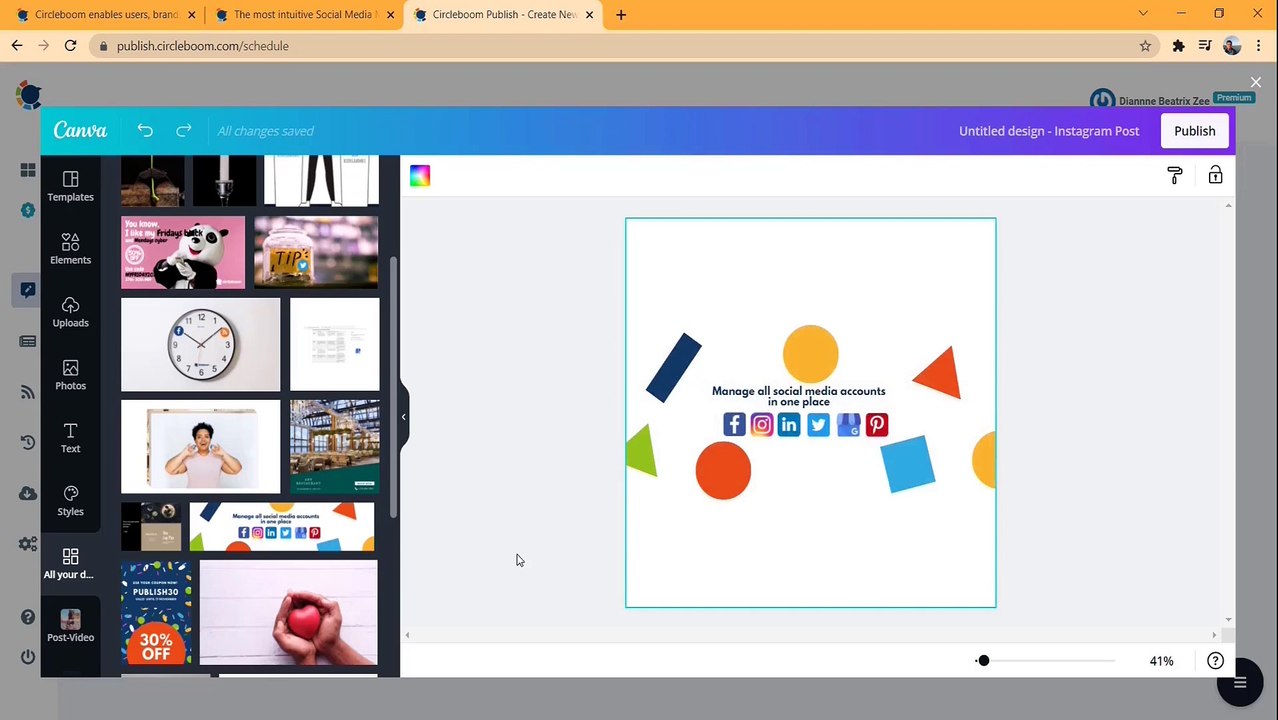Click the 41% zoom level

coord(1161,661)
